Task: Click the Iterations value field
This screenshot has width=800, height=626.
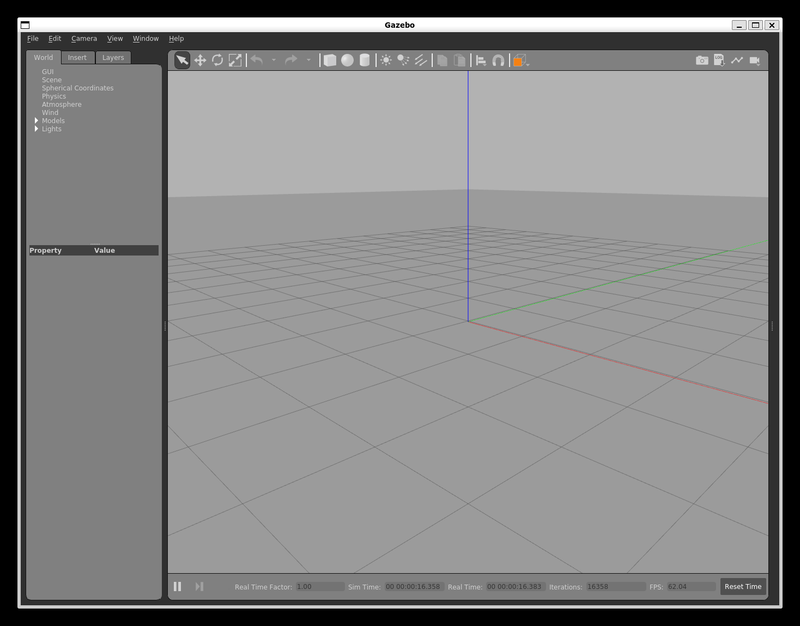Action: (x=615, y=586)
